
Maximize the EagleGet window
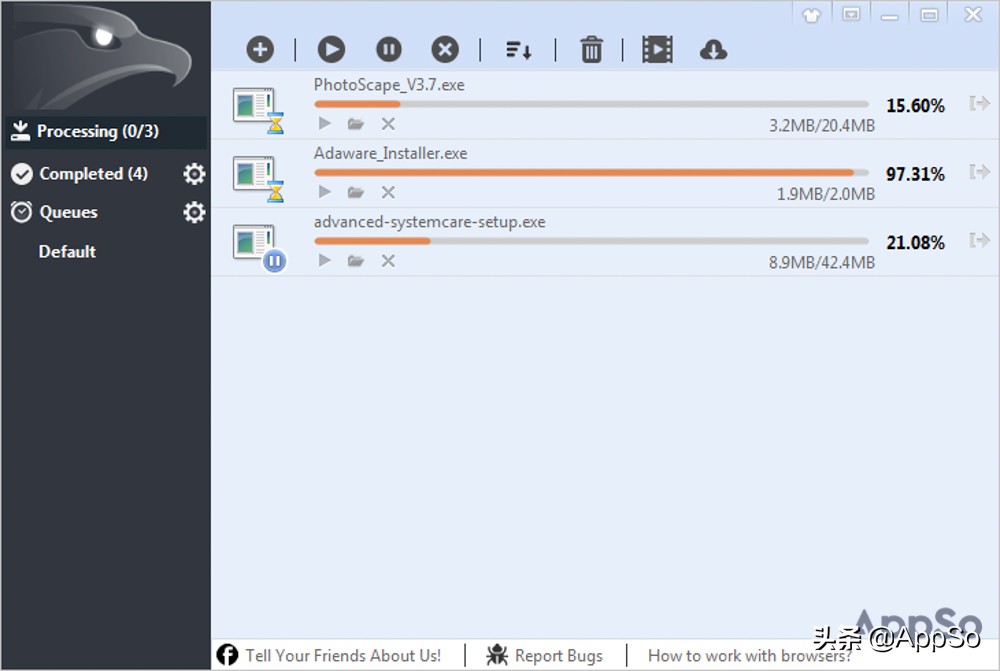click(x=929, y=15)
